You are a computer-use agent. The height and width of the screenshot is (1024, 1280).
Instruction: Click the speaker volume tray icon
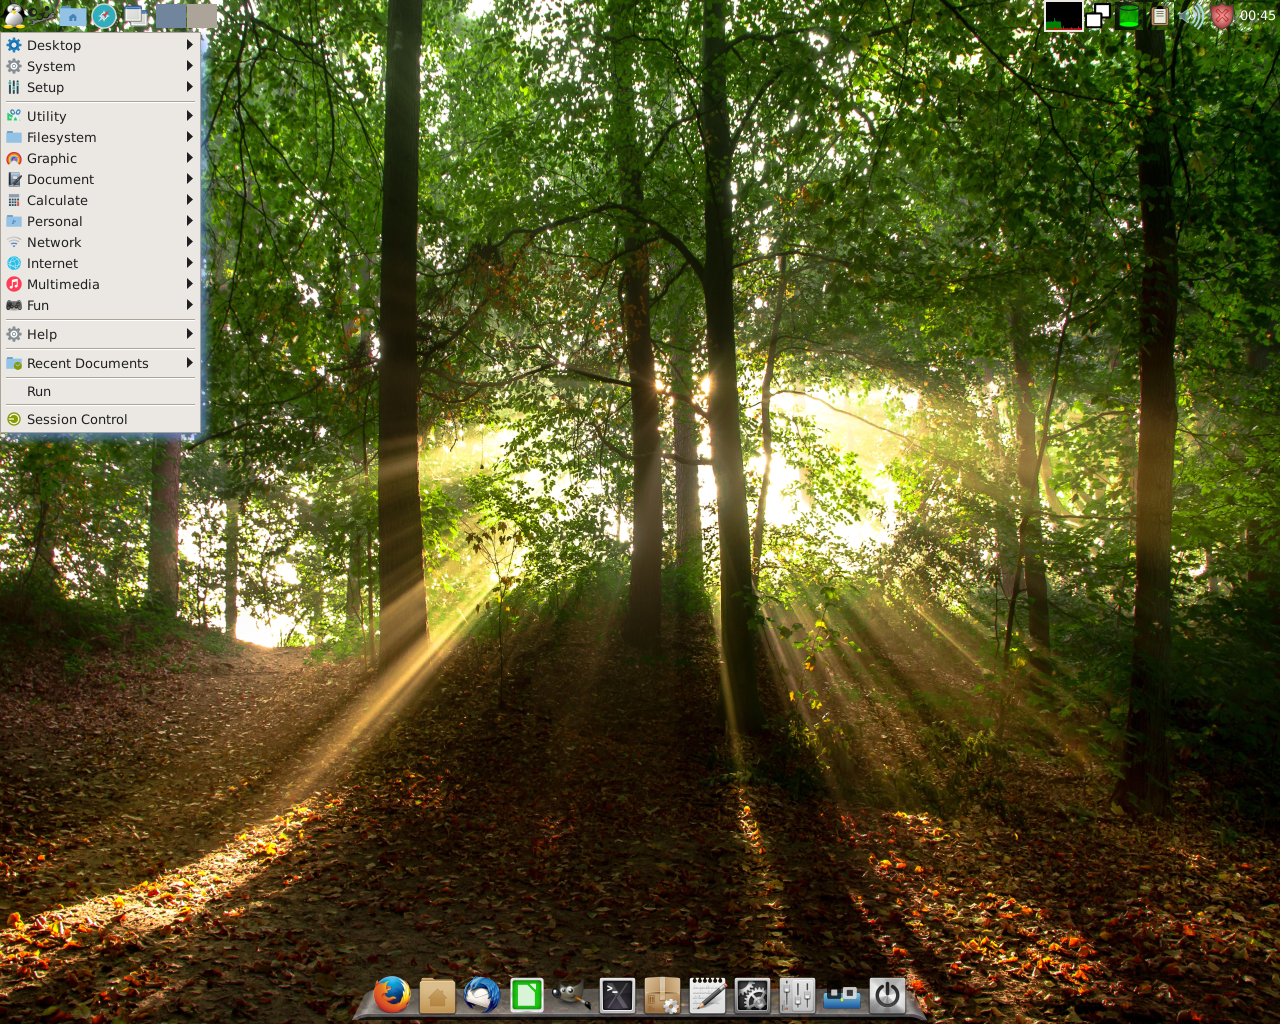tap(1192, 16)
